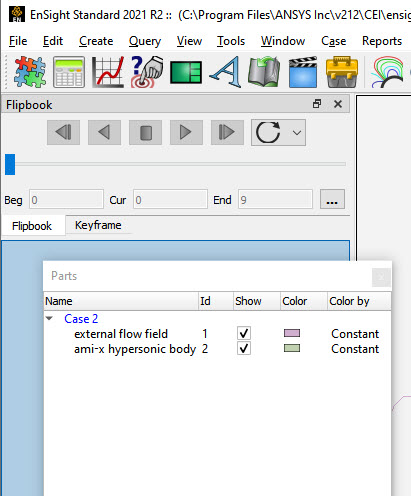Open the Window menu
The image size is (411, 496).
[x=283, y=41]
